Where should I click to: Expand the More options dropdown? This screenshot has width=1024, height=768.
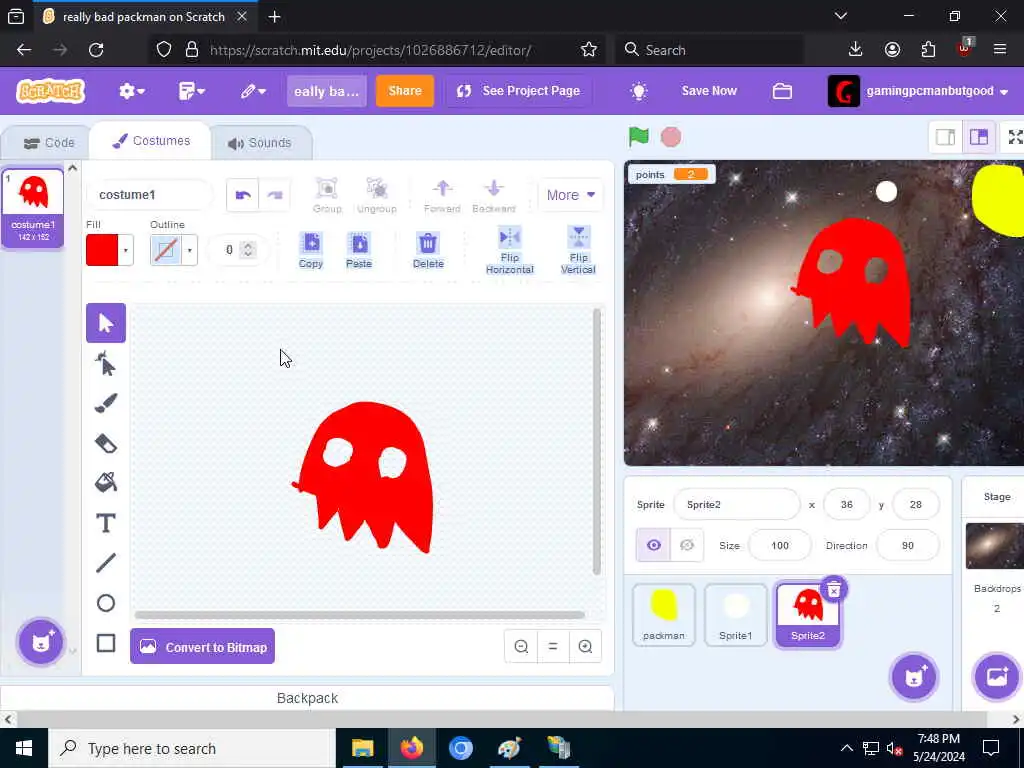coord(570,195)
